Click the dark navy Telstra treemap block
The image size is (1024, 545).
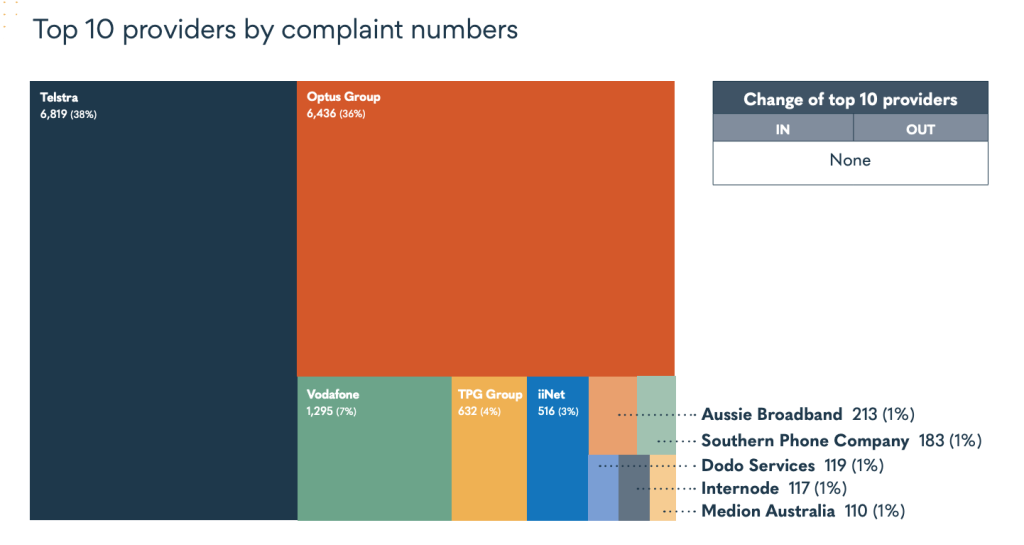pos(163,300)
